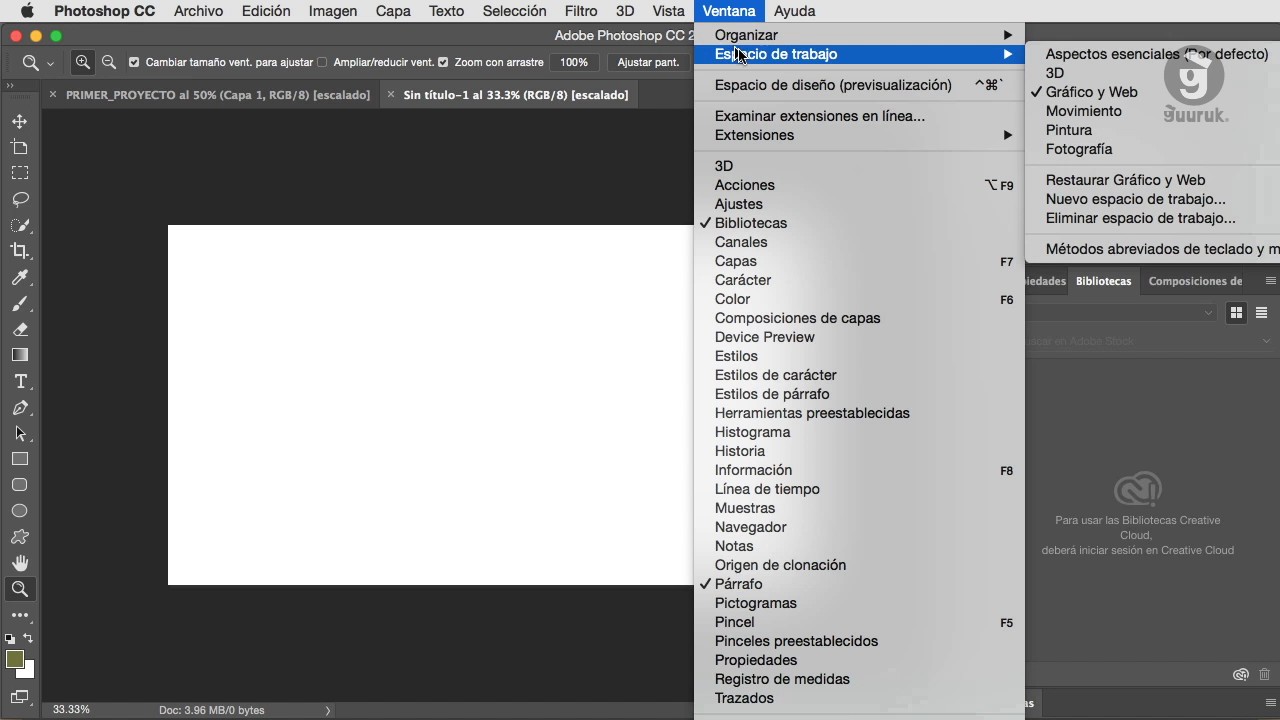Click the Zoom In mode icon
Screen dimensions: 1280x720
83,62
